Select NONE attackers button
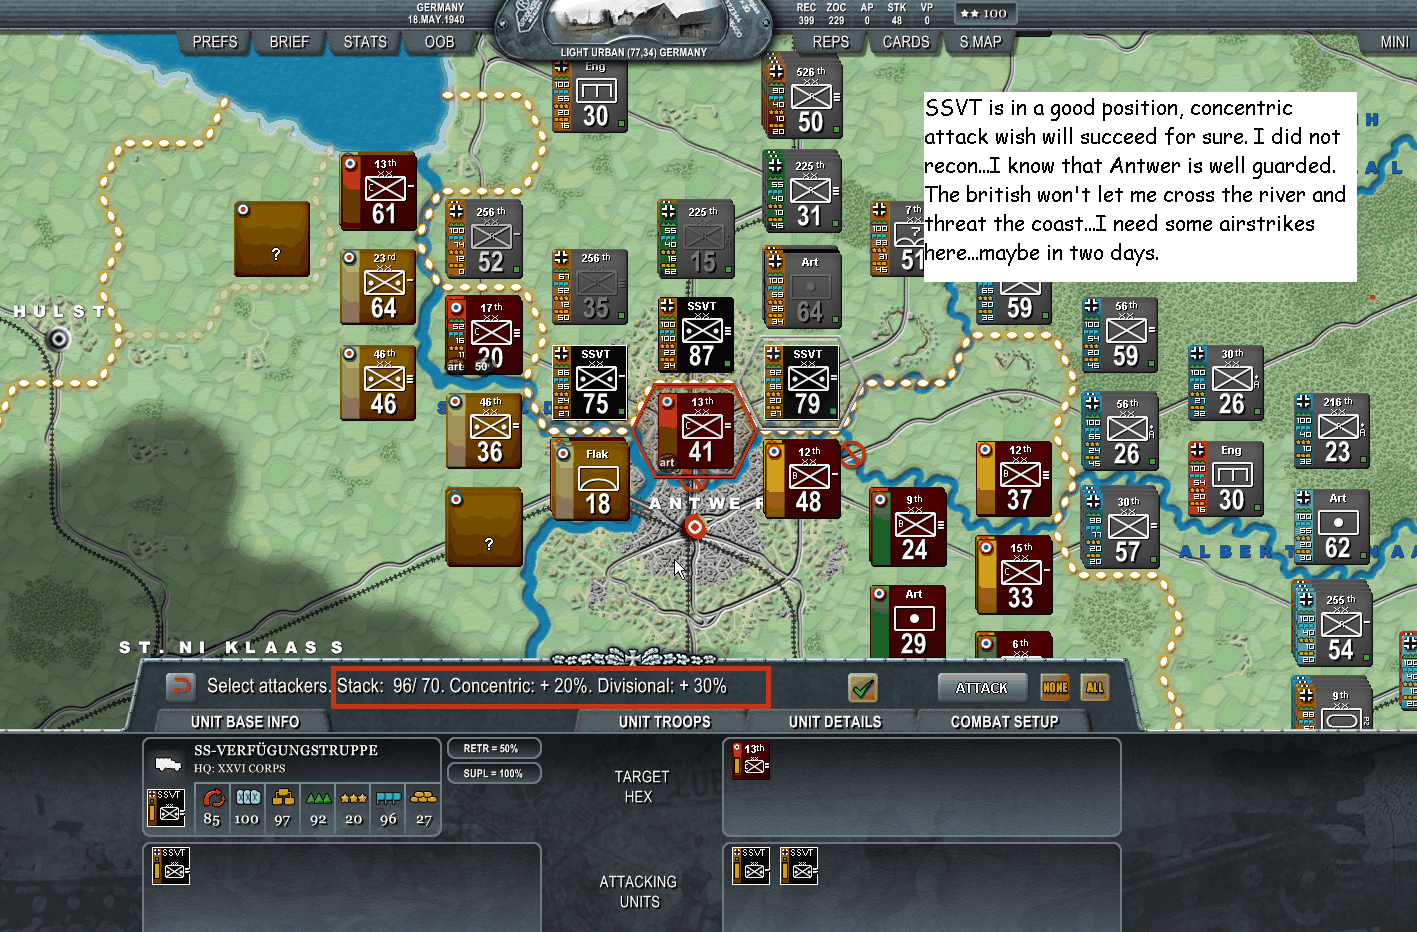Screen dimensions: 1417x932 1055,687
